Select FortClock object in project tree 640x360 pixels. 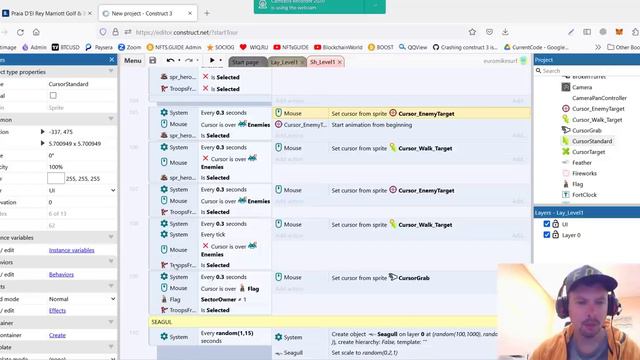584,195
